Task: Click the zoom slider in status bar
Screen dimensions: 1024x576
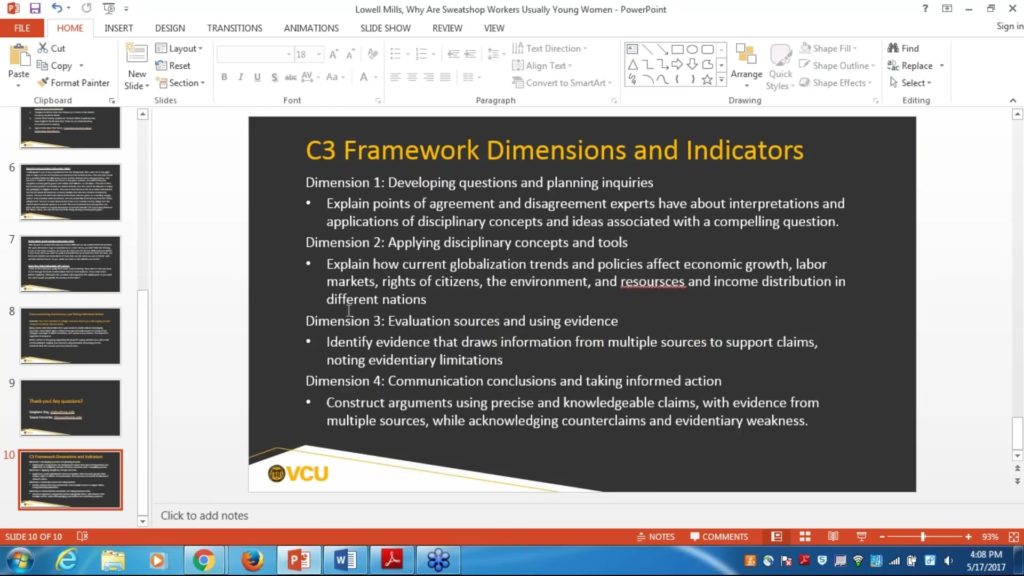Action: pyautogui.click(x=922, y=537)
